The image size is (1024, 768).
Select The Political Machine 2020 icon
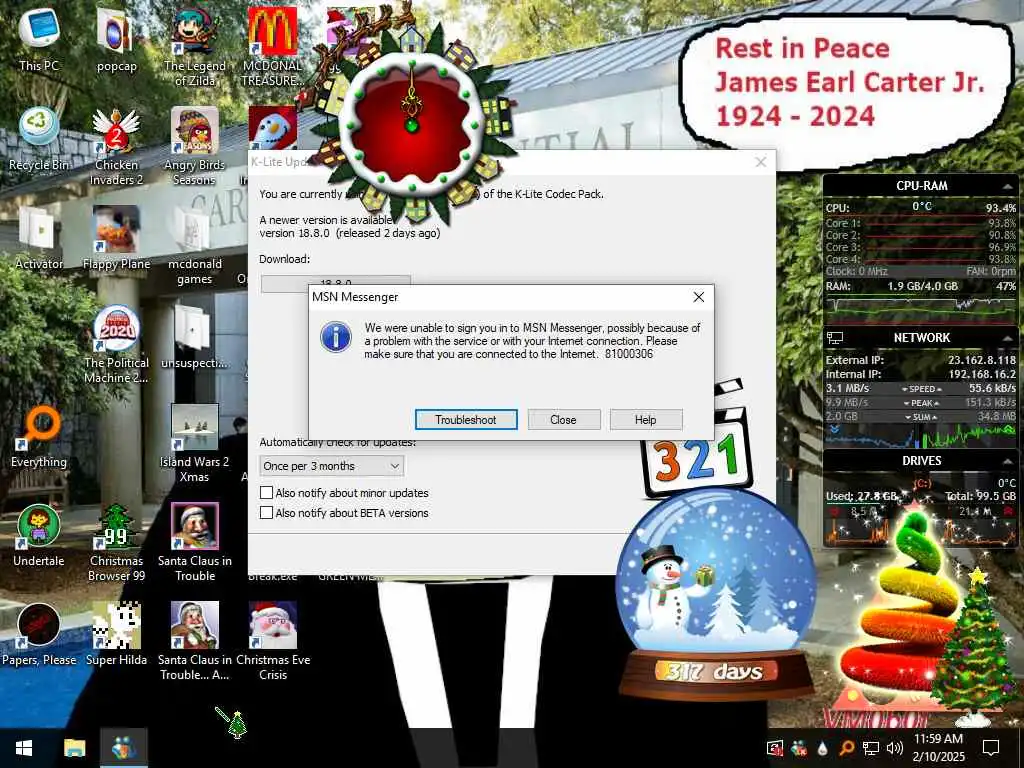point(116,345)
